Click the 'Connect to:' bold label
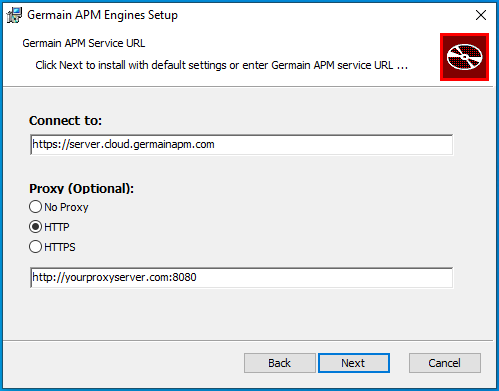 coord(65,121)
